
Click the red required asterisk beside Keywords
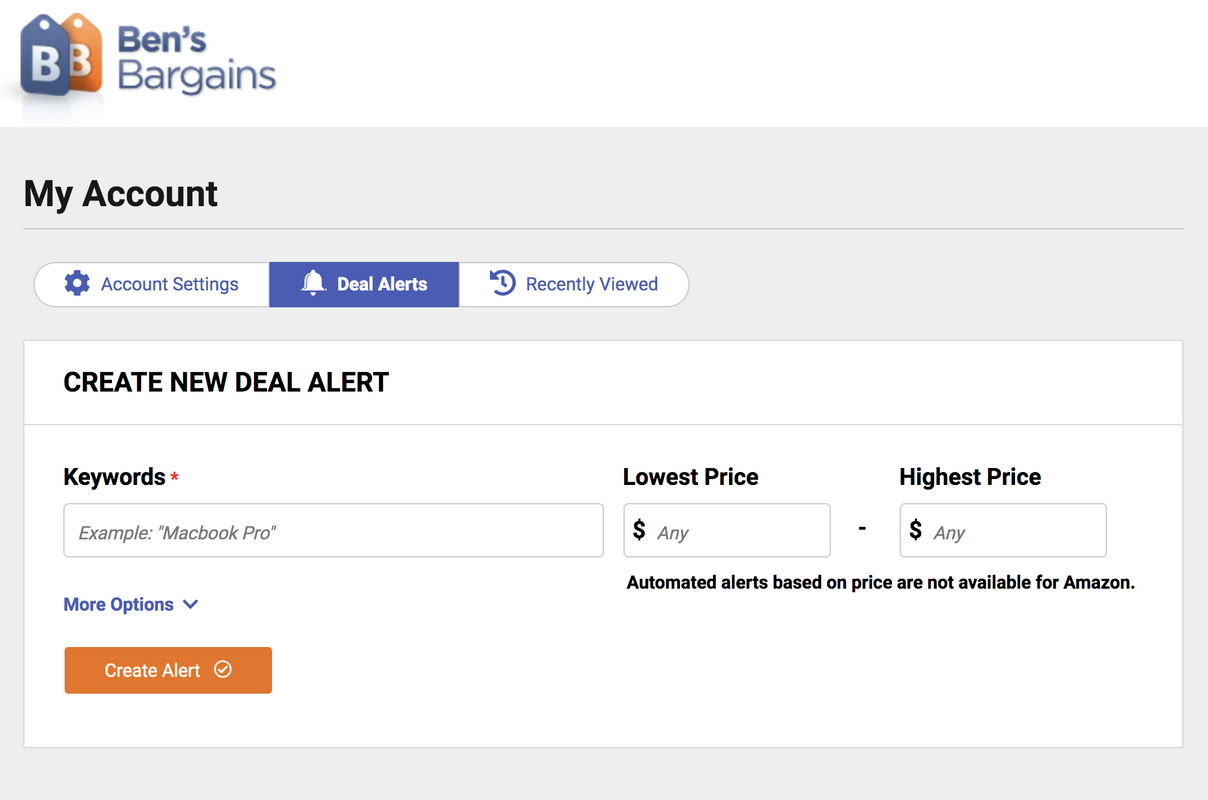(175, 478)
